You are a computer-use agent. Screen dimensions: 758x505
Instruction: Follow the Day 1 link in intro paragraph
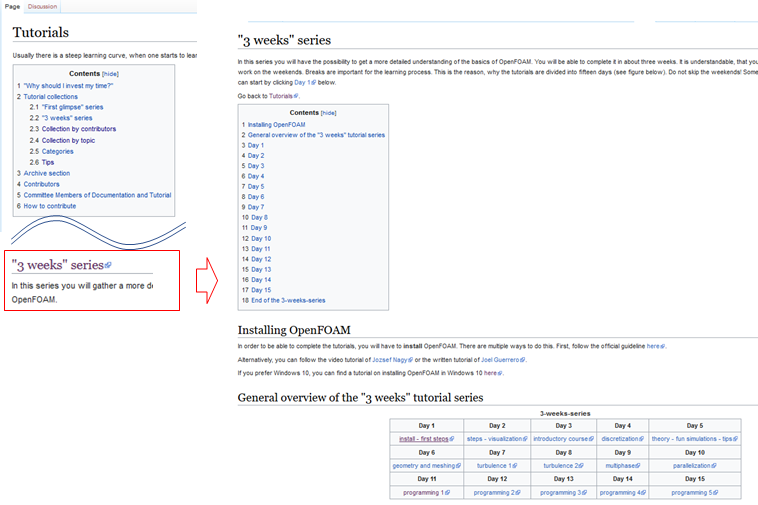click(x=303, y=83)
